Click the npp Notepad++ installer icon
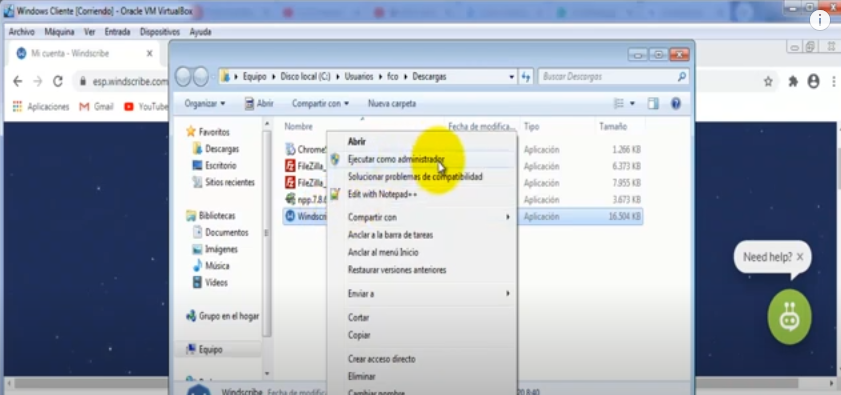 click(290, 200)
